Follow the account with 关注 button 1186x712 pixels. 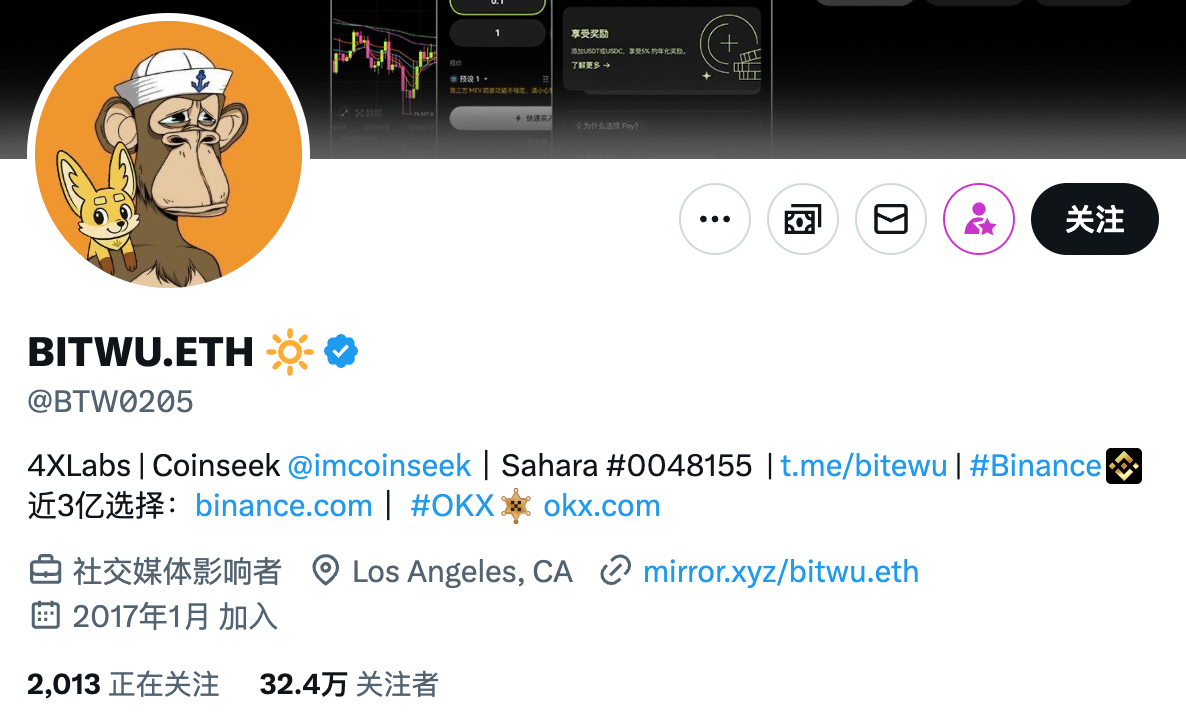pyautogui.click(x=1094, y=219)
